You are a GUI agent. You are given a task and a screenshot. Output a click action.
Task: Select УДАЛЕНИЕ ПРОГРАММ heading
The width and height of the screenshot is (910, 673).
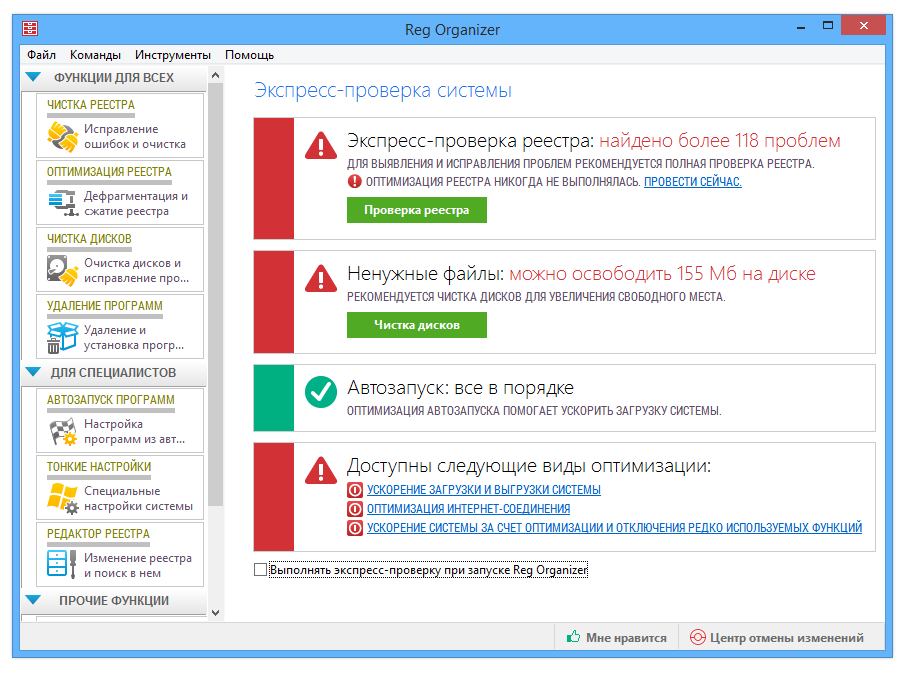[x=104, y=305]
